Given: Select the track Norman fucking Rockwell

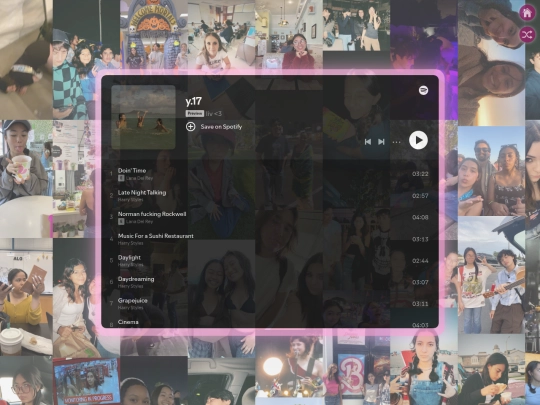Looking at the screenshot, I should click(152, 214).
